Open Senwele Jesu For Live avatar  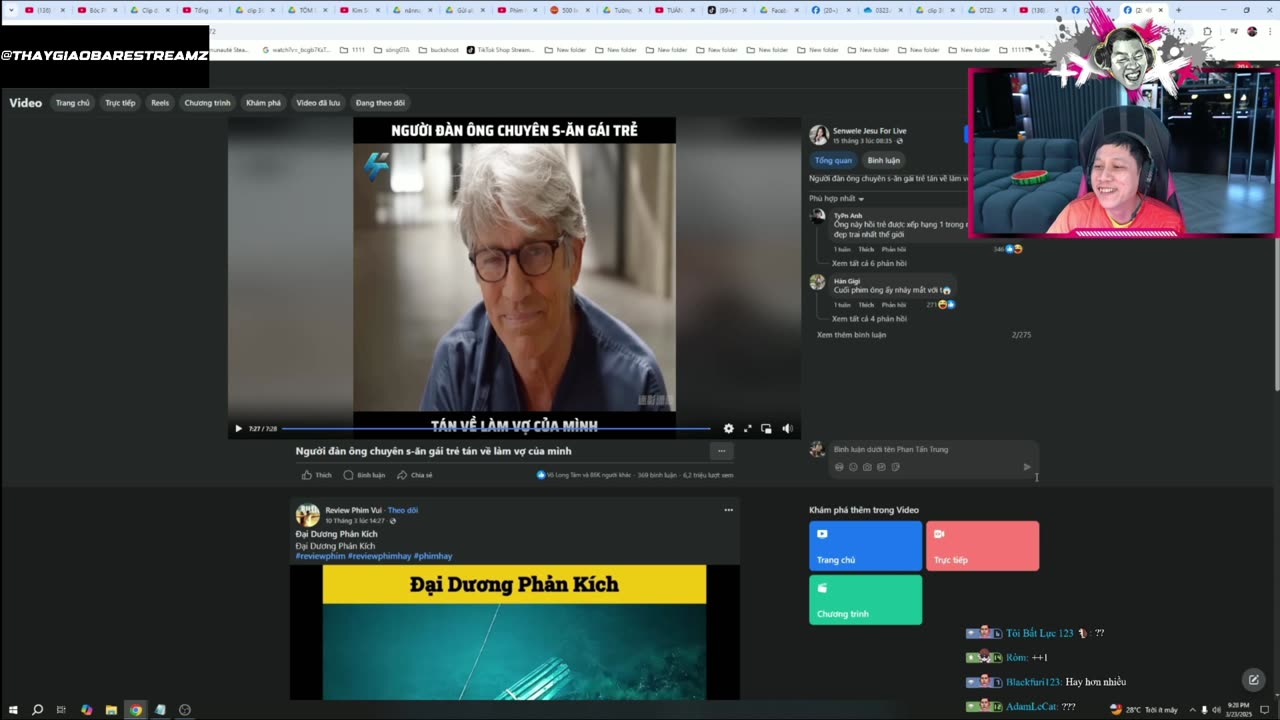819,135
